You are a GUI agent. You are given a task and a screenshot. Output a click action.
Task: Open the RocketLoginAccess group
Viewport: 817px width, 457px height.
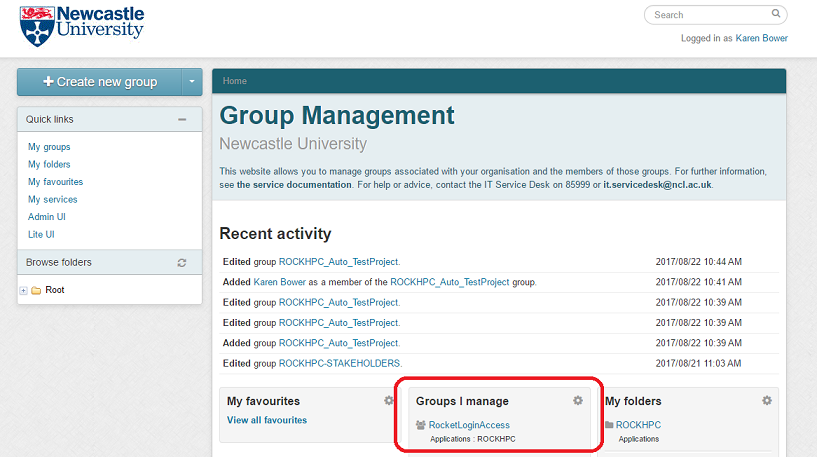click(x=469, y=425)
